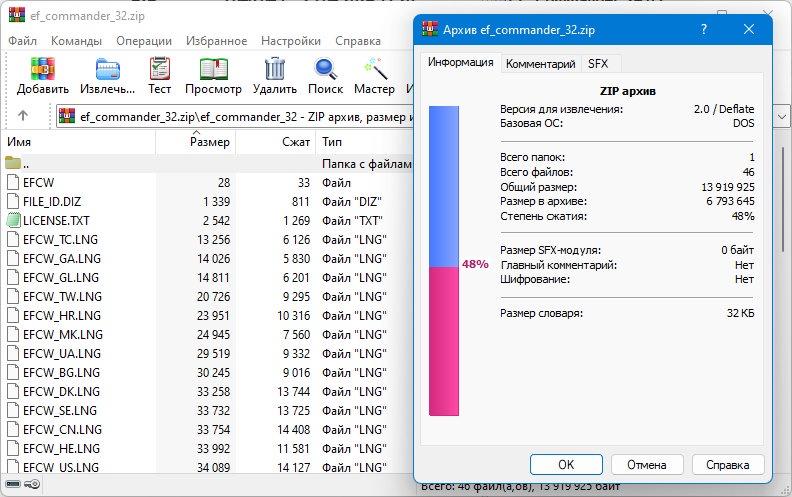This screenshot has width=792, height=497.
Task: Select the EFCW_UA.LNG file
Action: pos(62,353)
